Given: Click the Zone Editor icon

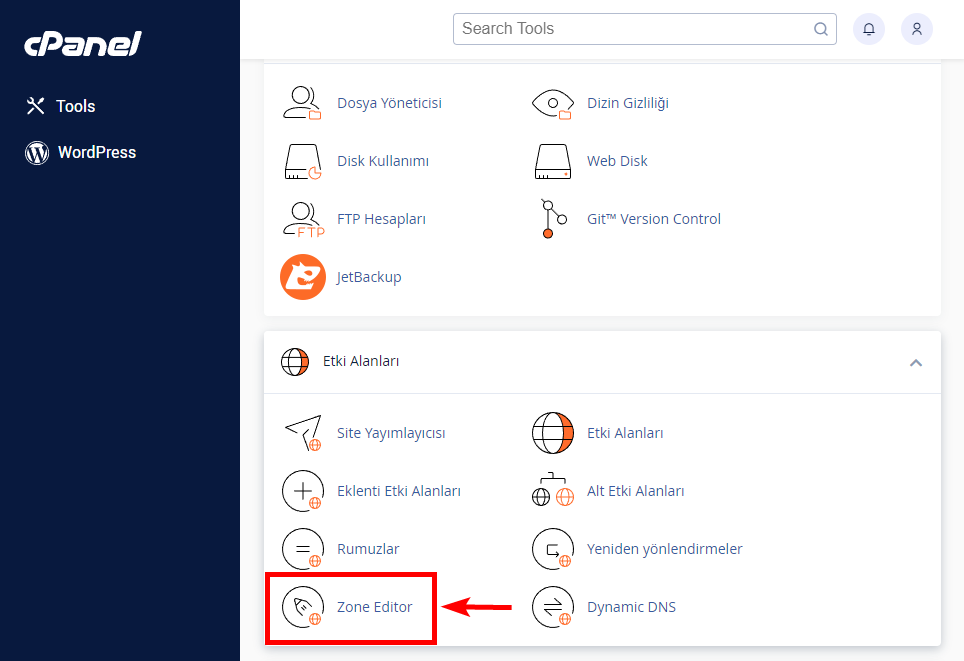Looking at the screenshot, I should click(303, 607).
